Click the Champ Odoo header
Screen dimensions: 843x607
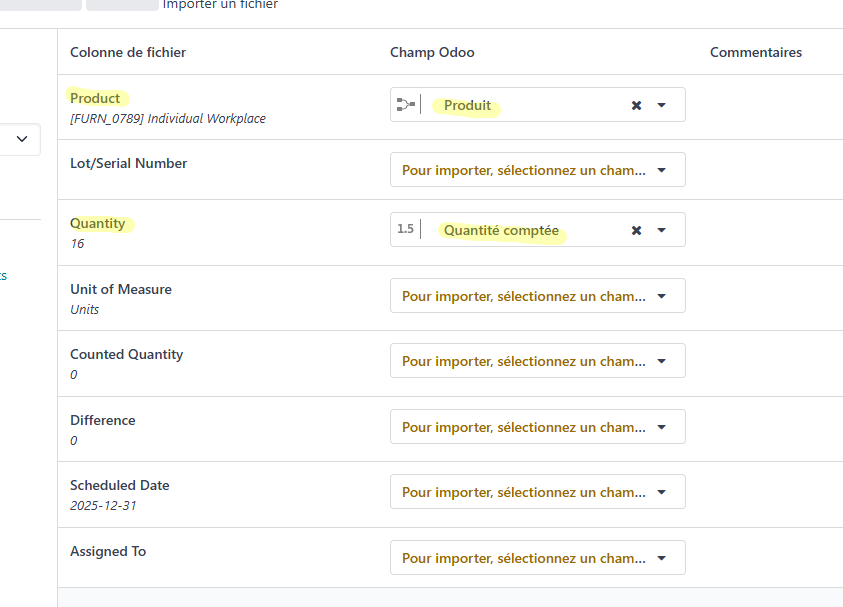tap(432, 52)
